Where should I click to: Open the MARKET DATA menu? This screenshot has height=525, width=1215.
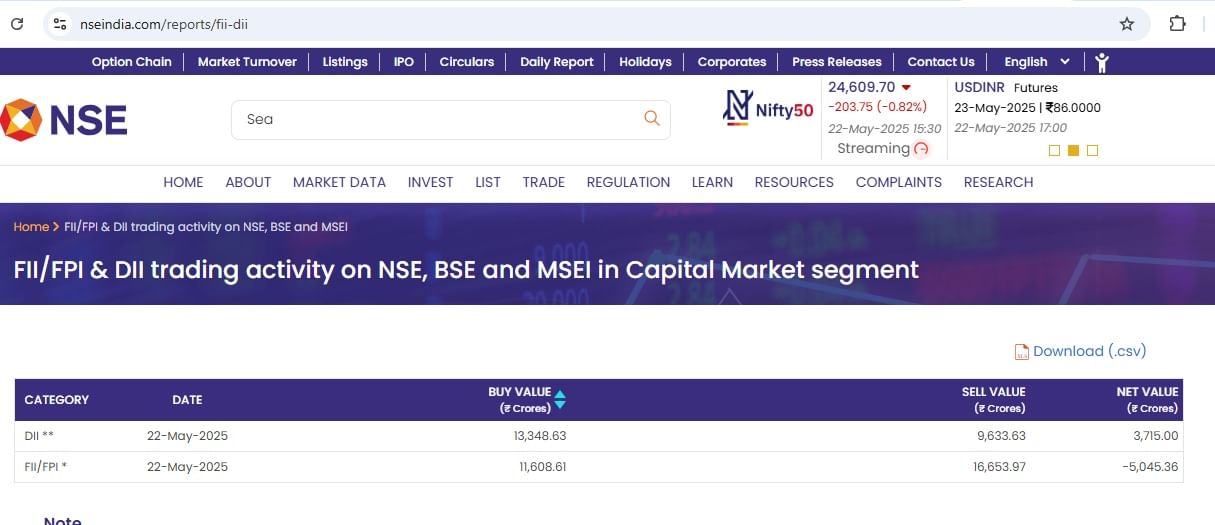339,182
